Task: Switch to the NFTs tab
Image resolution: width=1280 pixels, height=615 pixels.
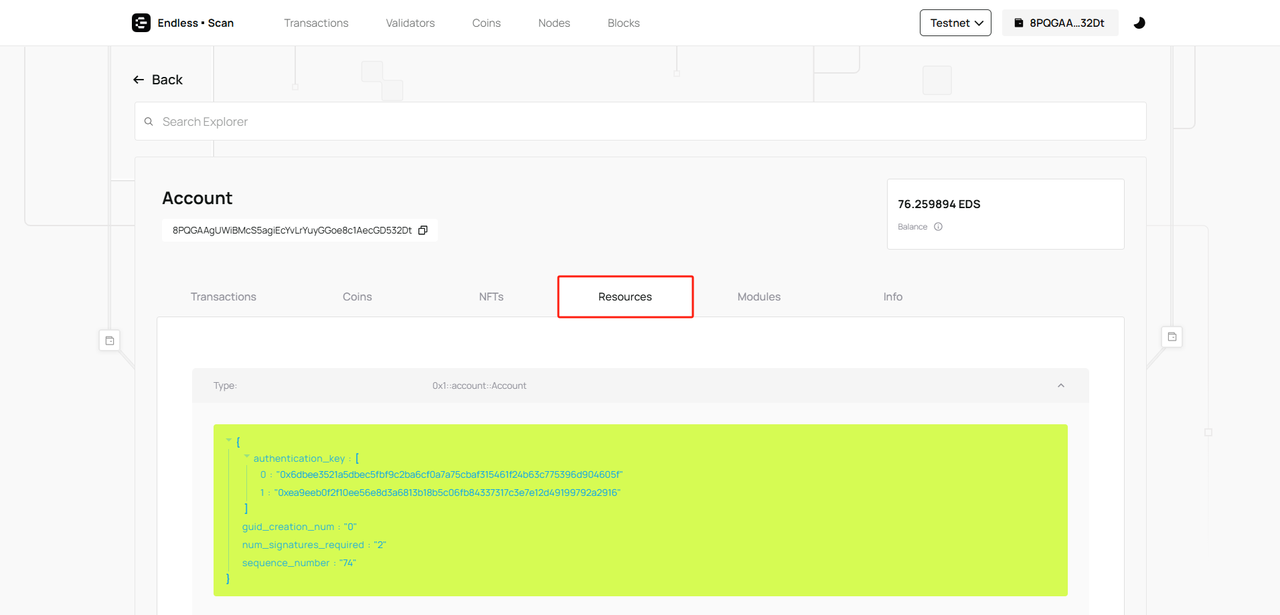Action: coord(491,297)
